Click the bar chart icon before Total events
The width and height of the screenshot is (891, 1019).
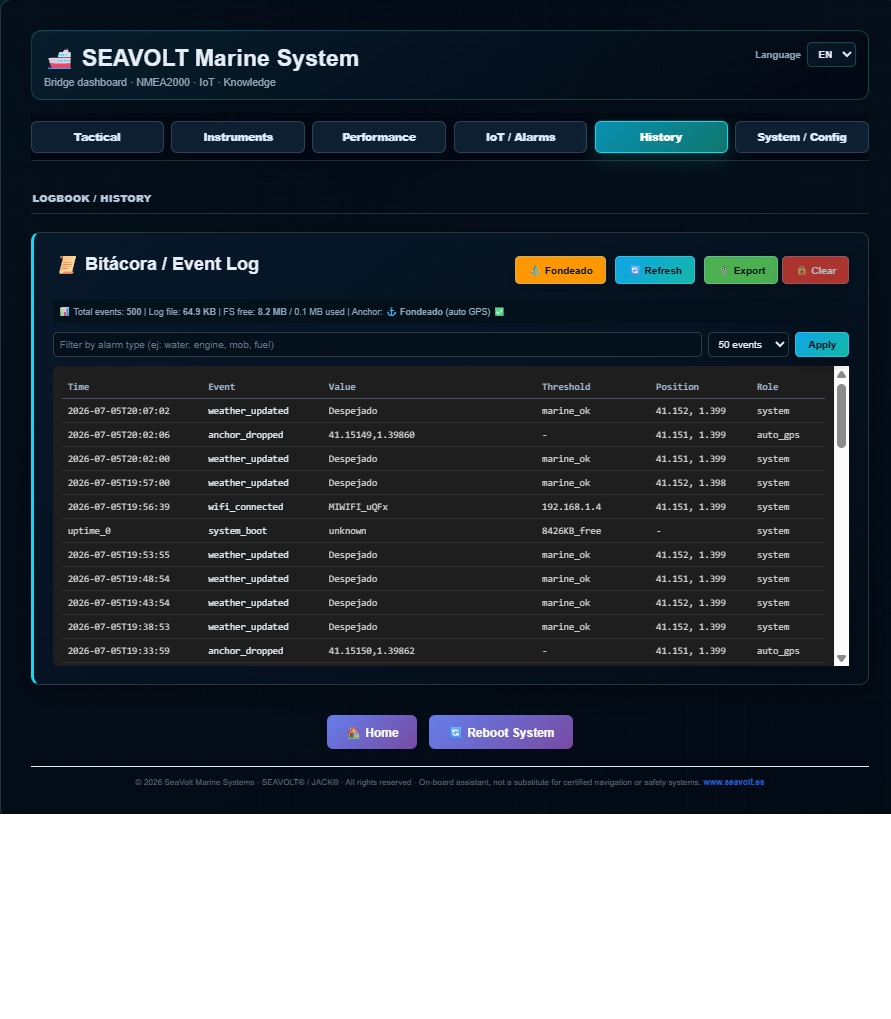pos(64,312)
